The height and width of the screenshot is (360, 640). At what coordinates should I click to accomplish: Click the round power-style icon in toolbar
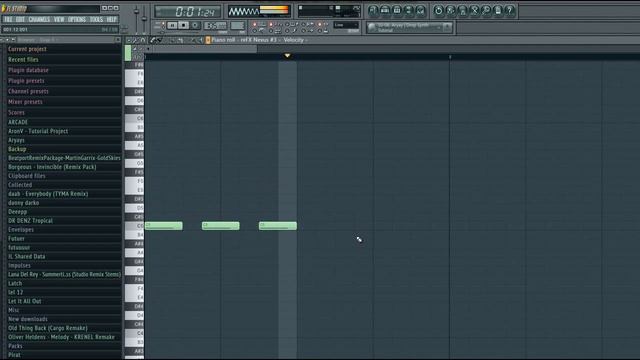438,10
